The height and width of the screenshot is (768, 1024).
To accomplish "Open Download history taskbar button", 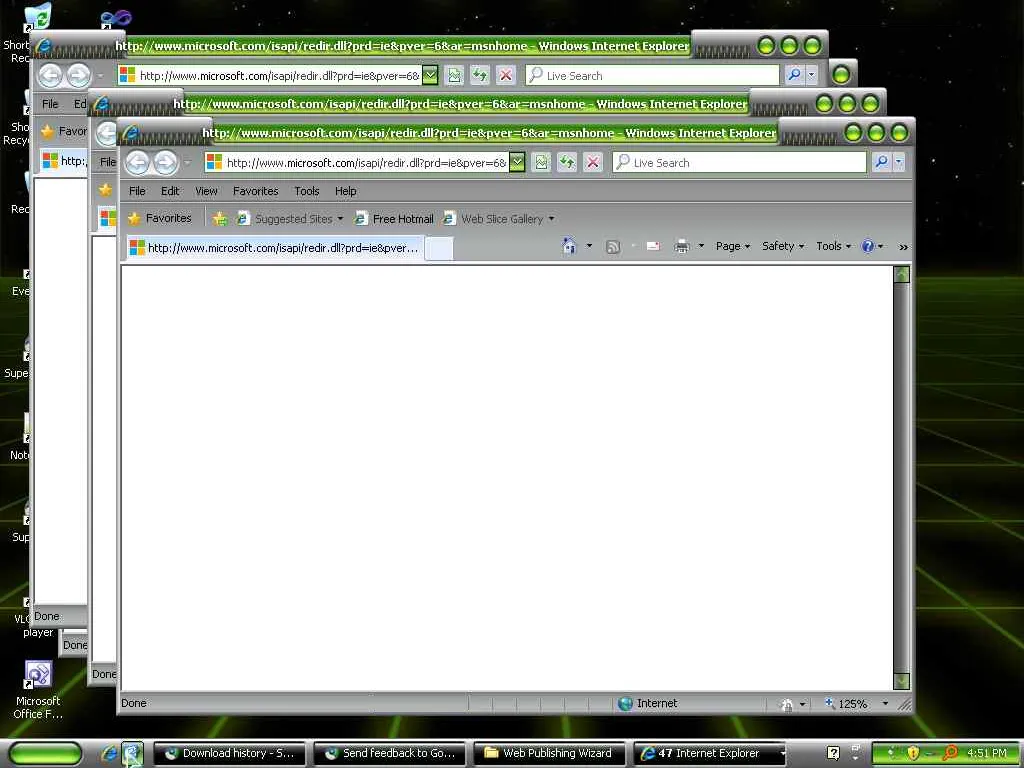I will click(x=231, y=753).
